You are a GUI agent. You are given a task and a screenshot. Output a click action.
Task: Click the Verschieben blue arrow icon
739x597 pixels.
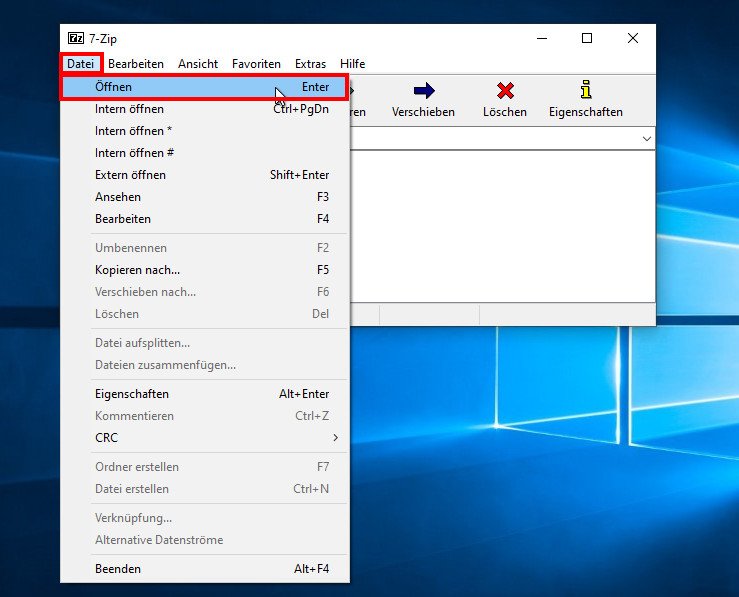click(x=423, y=91)
